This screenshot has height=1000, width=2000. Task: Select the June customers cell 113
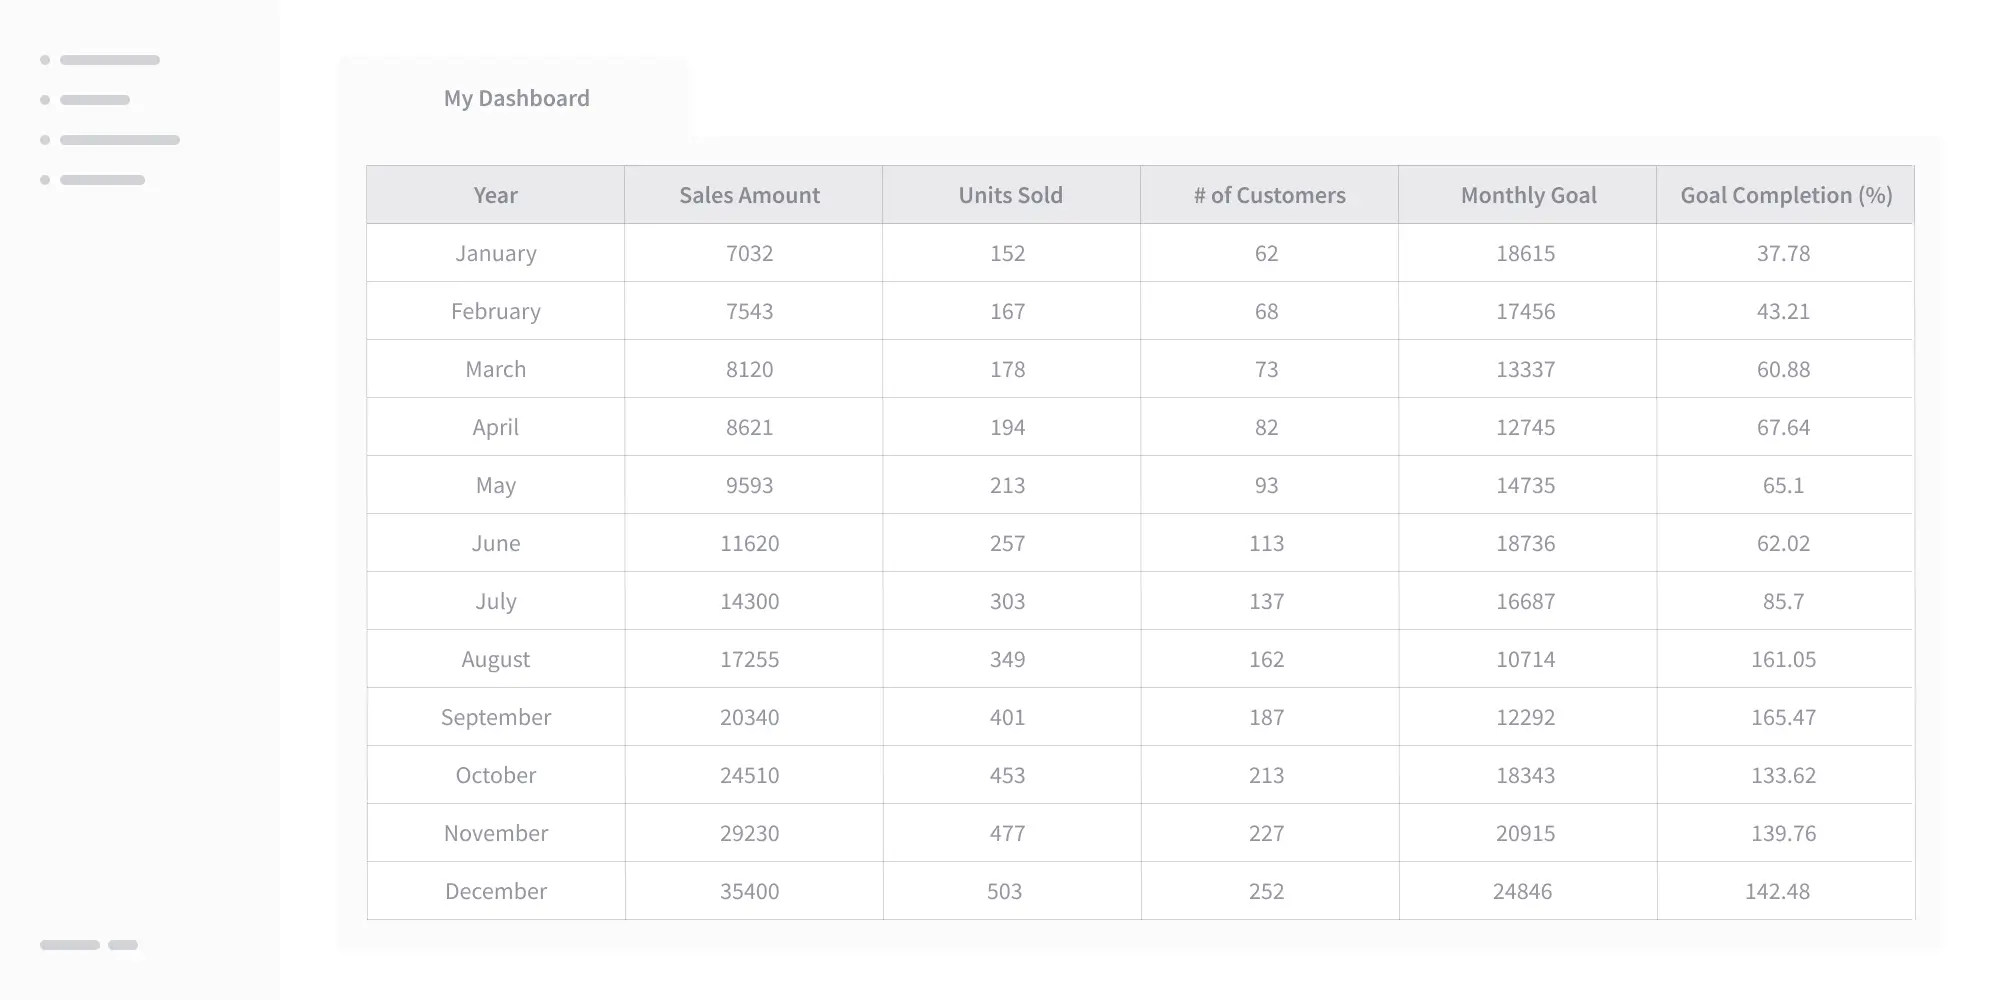point(1266,543)
